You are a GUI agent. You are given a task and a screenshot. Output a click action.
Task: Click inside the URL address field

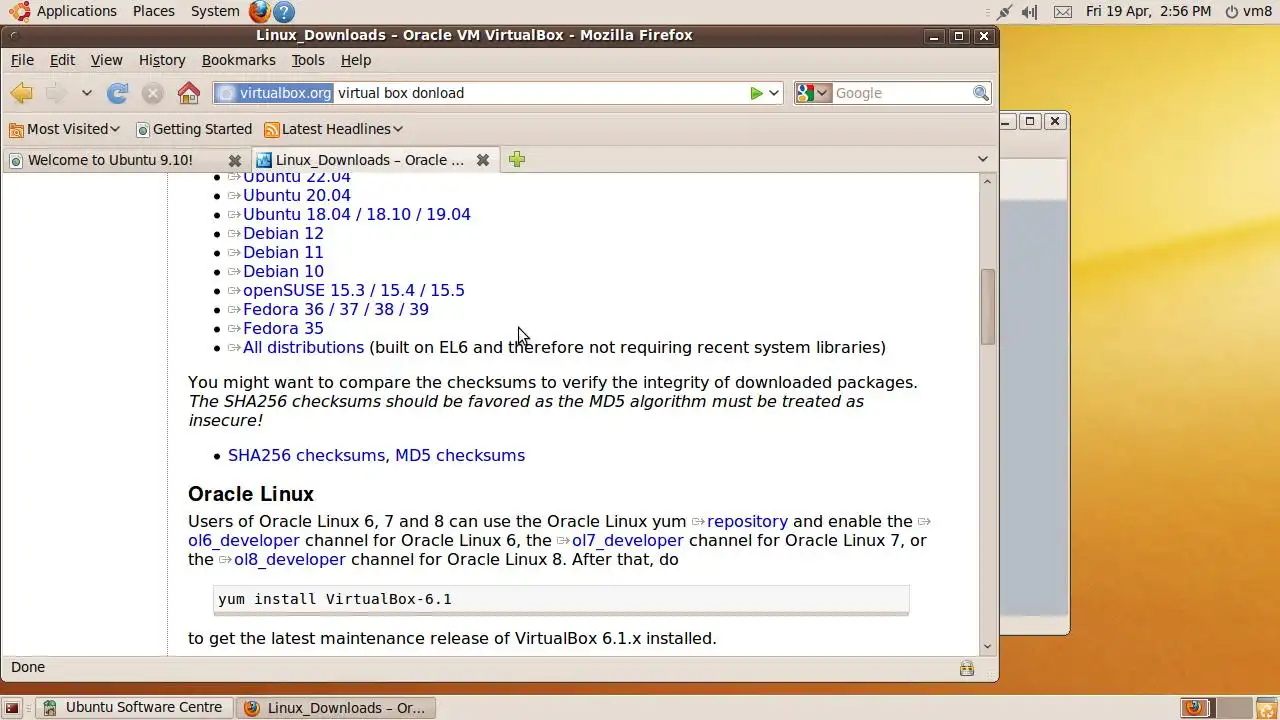[x=540, y=93]
